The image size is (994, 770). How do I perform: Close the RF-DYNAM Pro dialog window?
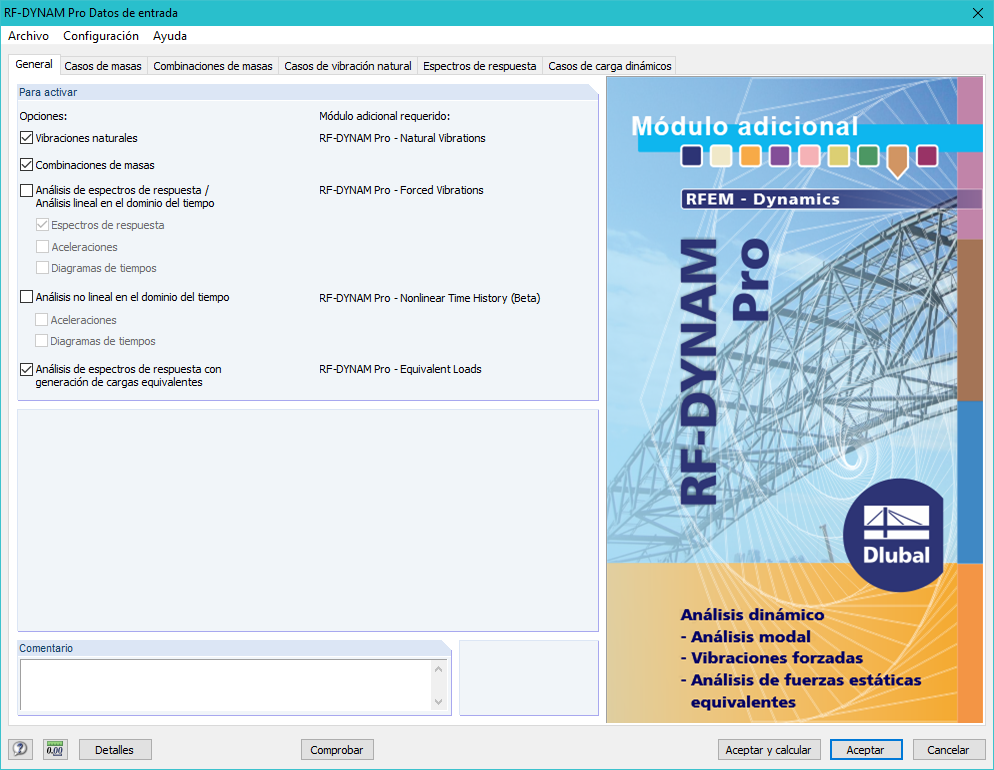point(978,13)
